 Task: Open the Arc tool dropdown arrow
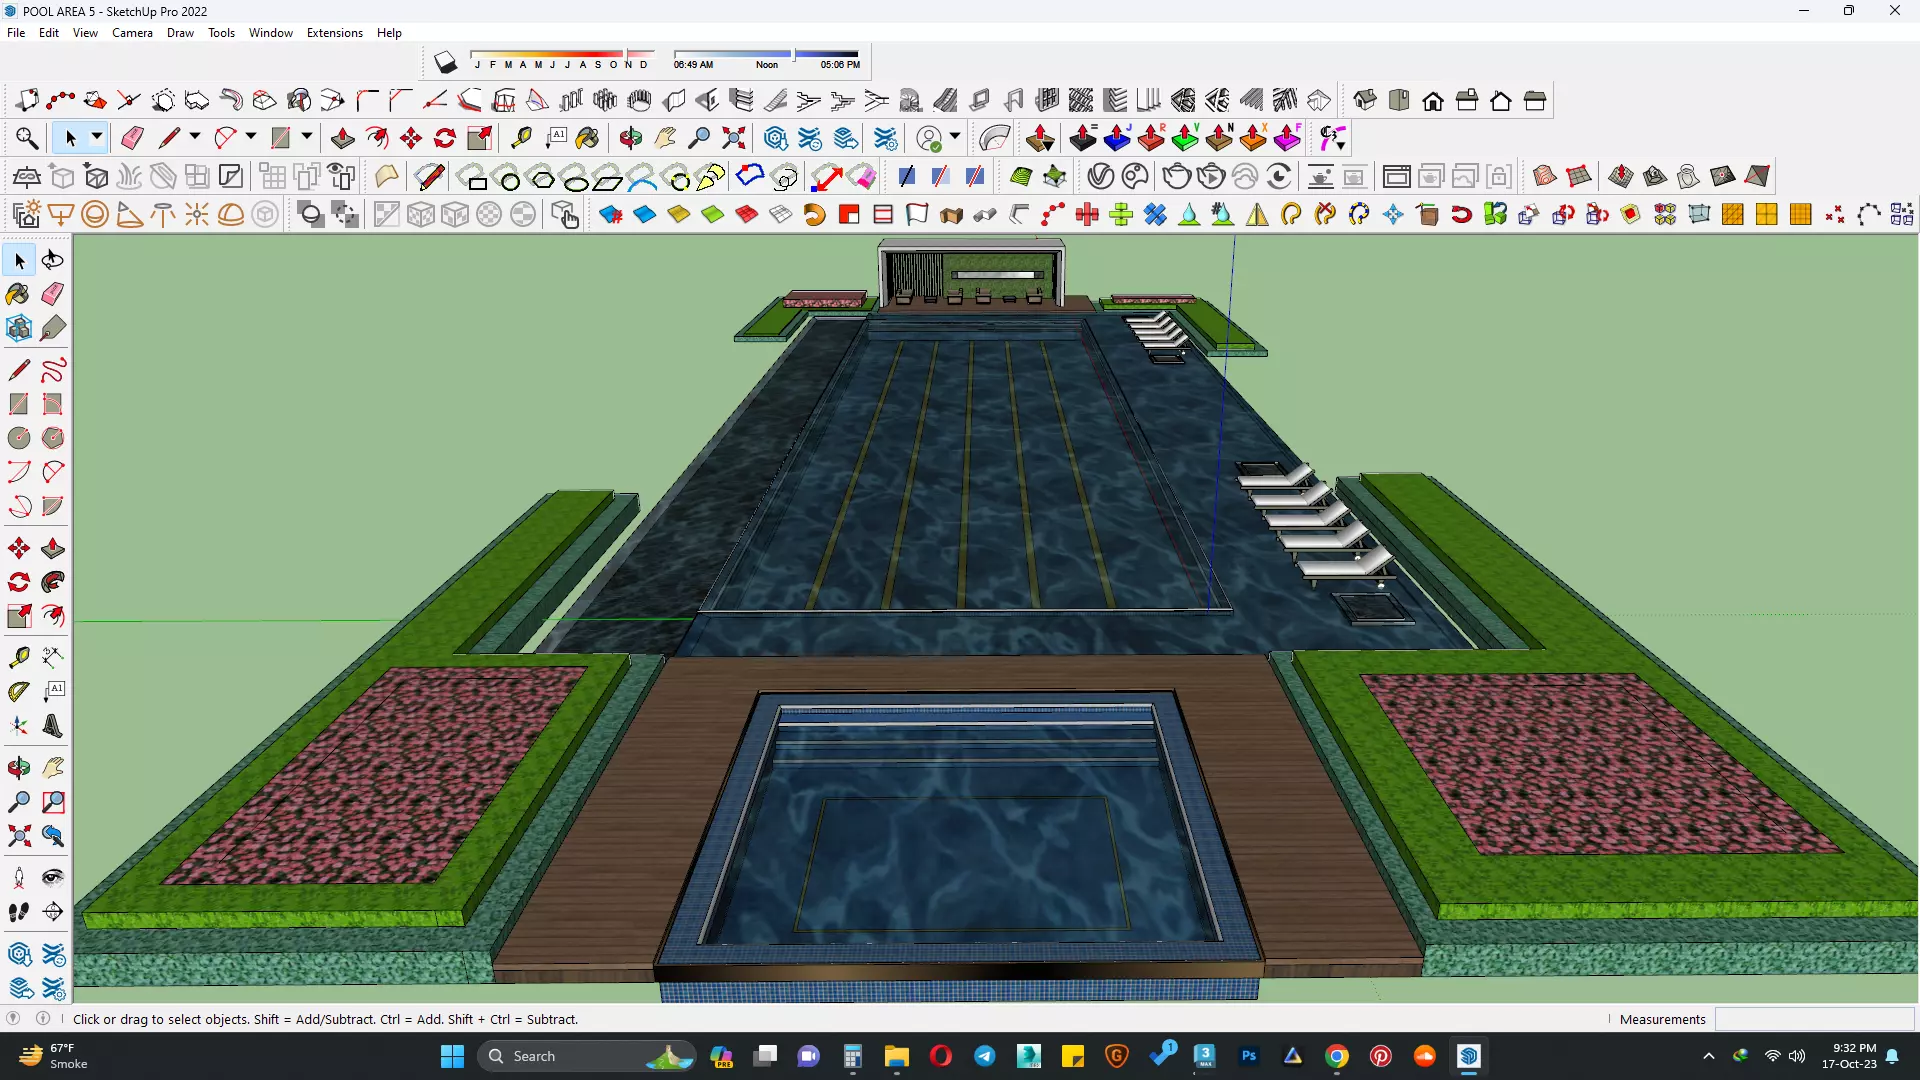point(251,137)
